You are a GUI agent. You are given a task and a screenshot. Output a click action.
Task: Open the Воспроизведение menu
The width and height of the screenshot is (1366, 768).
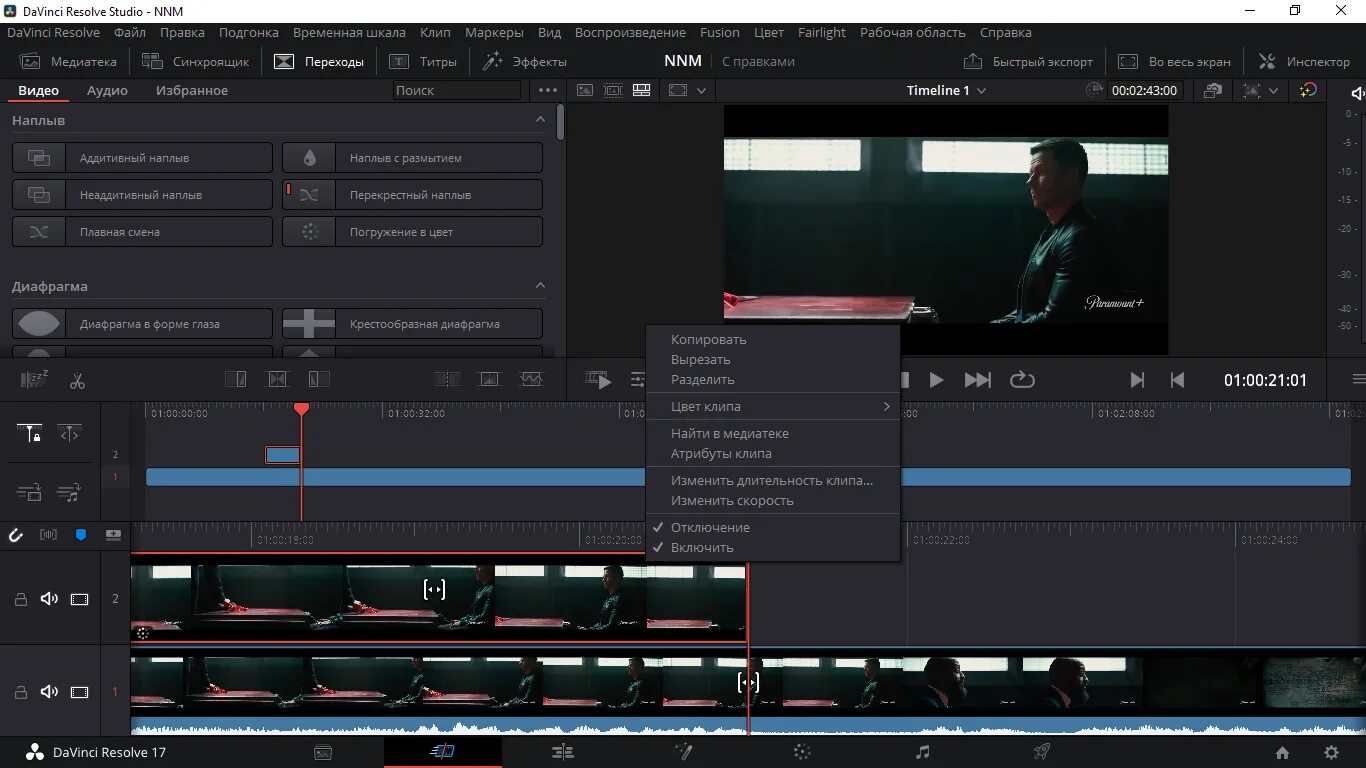pyautogui.click(x=630, y=32)
